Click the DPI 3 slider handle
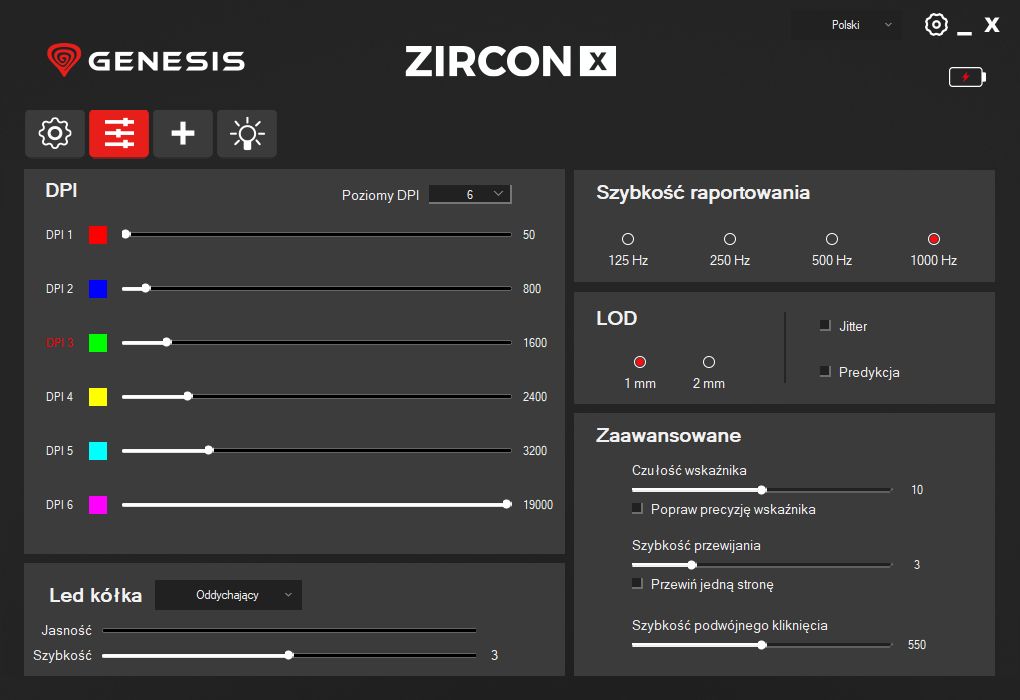Image resolution: width=1020 pixels, height=700 pixels. [167, 342]
